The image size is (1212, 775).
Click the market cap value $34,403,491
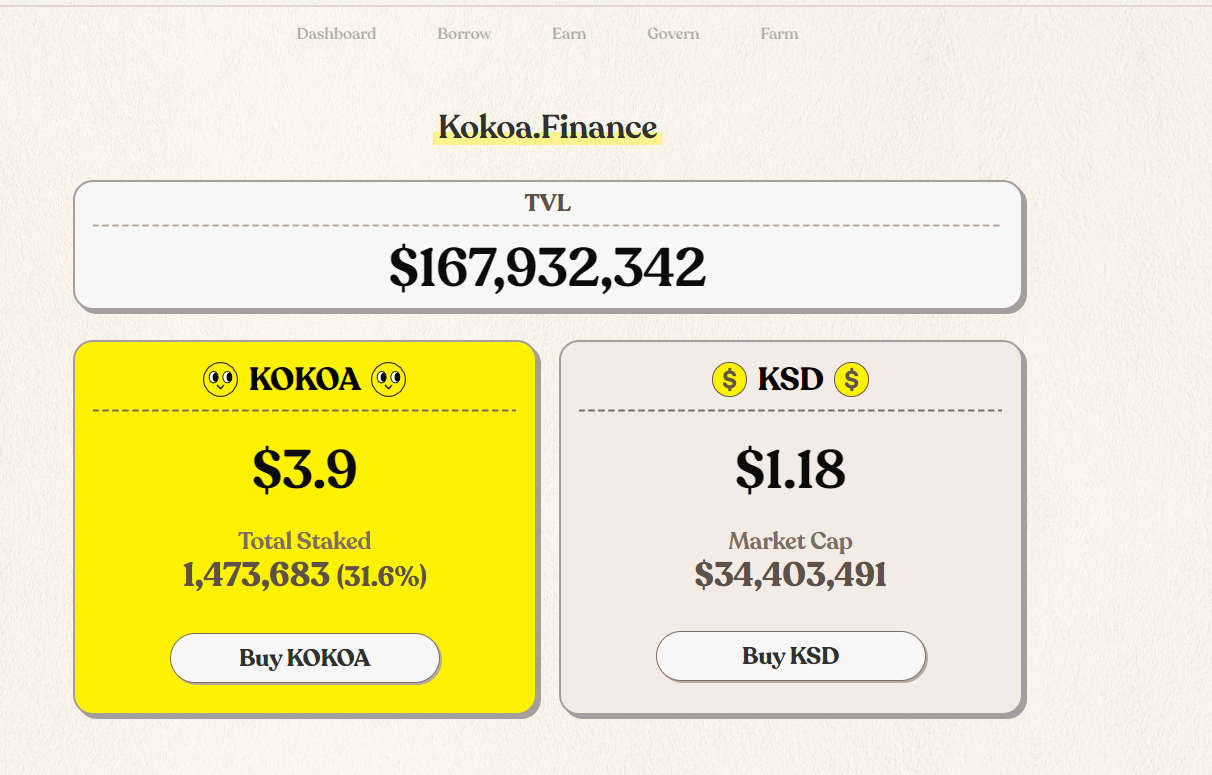click(790, 575)
